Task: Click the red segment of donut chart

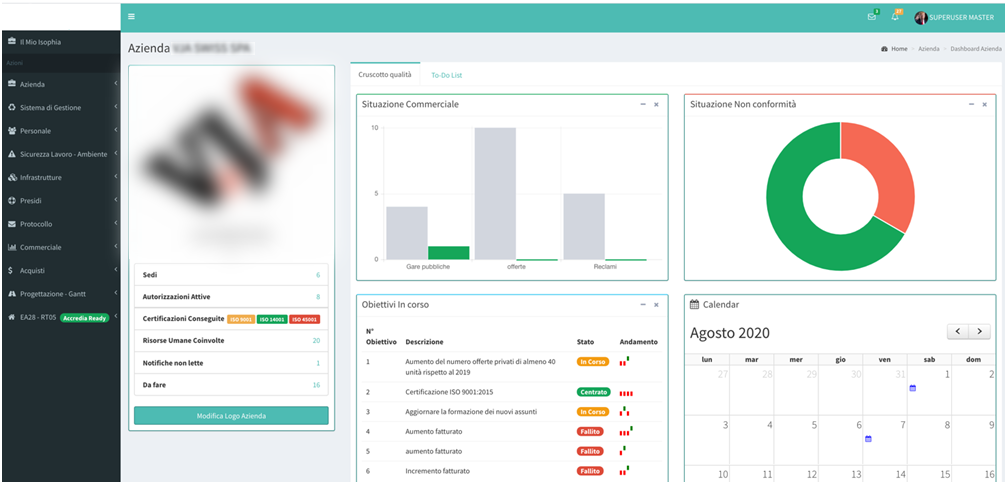Action: (880, 170)
